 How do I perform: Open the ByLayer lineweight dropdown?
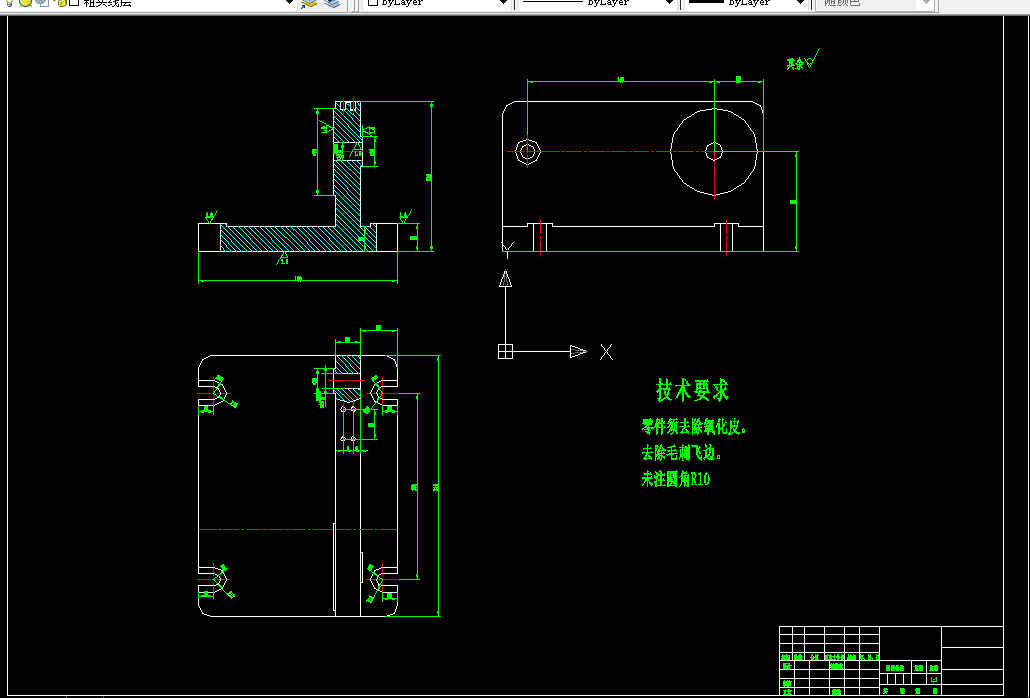746,3
